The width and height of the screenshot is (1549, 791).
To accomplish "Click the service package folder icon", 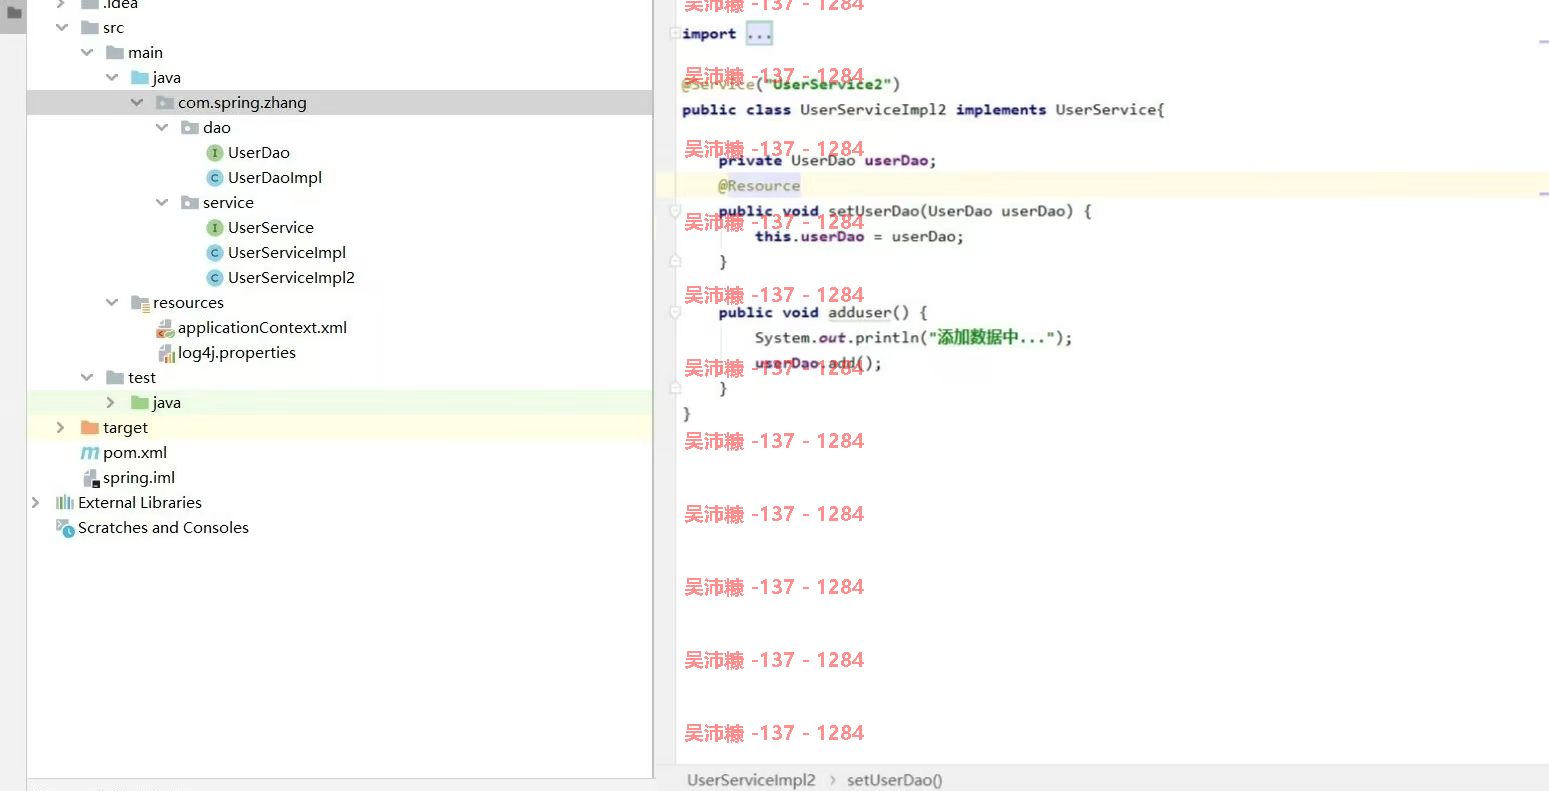I will pos(190,203).
